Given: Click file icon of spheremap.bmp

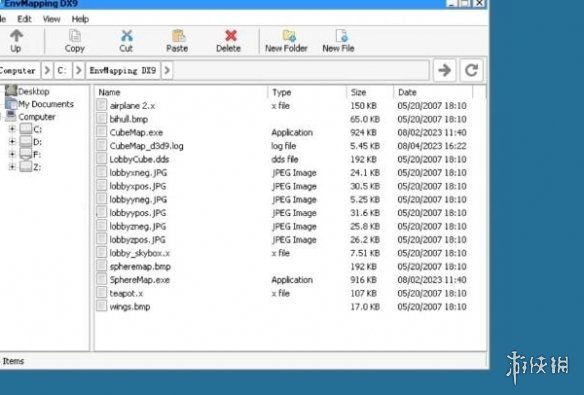Looking at the screenshot, I should (101, 266).
